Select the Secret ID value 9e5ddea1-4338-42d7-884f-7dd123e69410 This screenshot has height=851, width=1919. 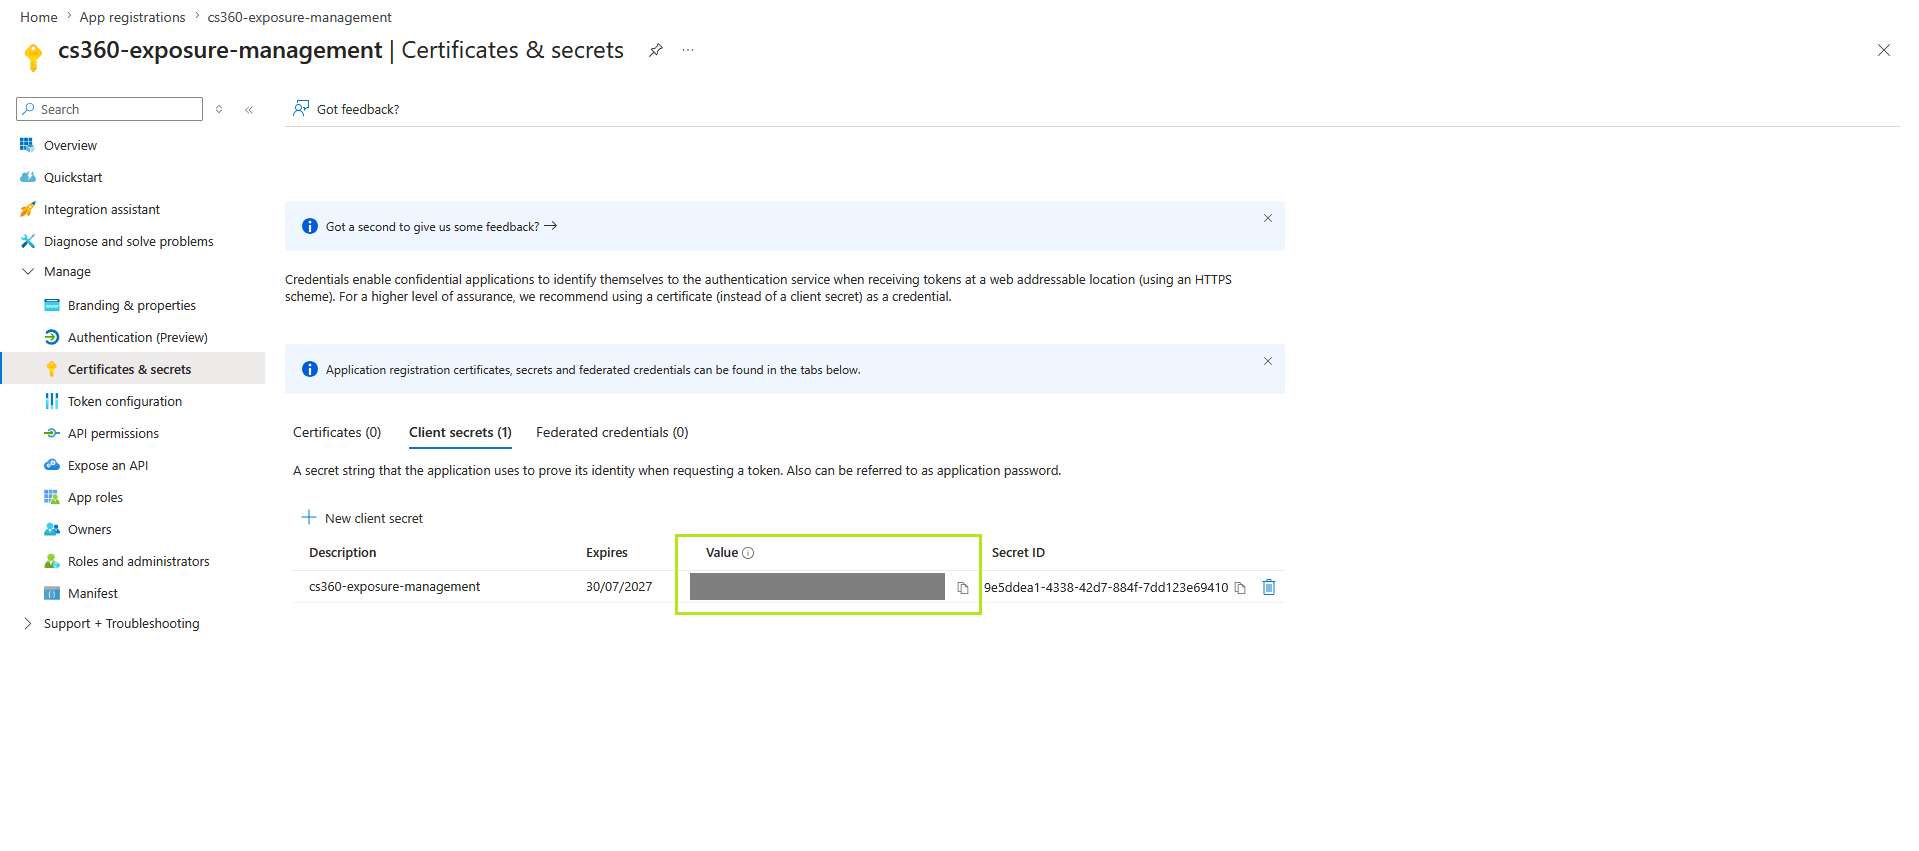1106,588
